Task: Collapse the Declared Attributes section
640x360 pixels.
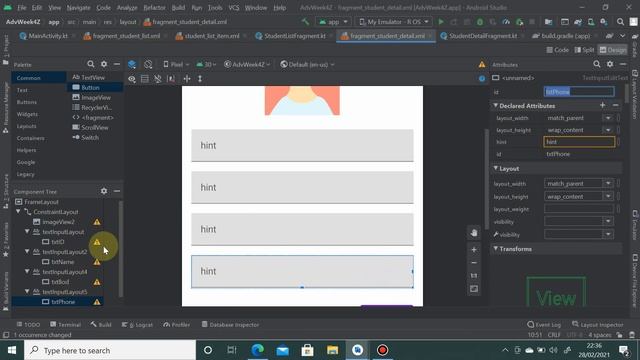Action: coord(496,106)
